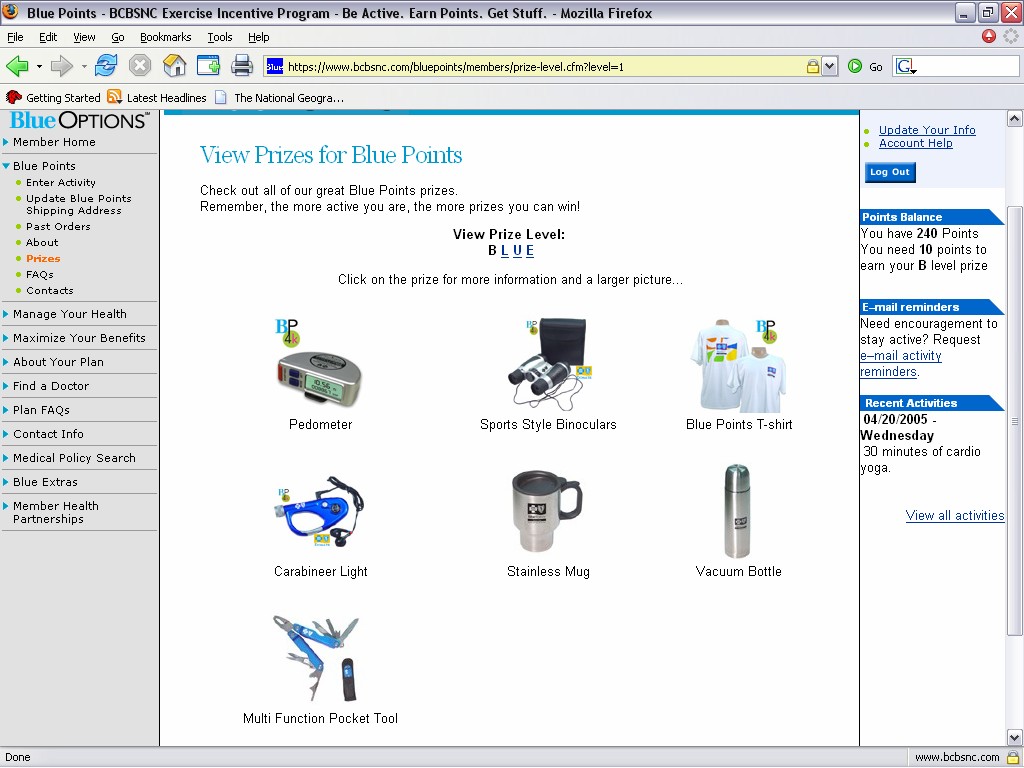Screen dimensions: 1024x768
Task: Select prize level U link
Action: click(x=517, y=251)
